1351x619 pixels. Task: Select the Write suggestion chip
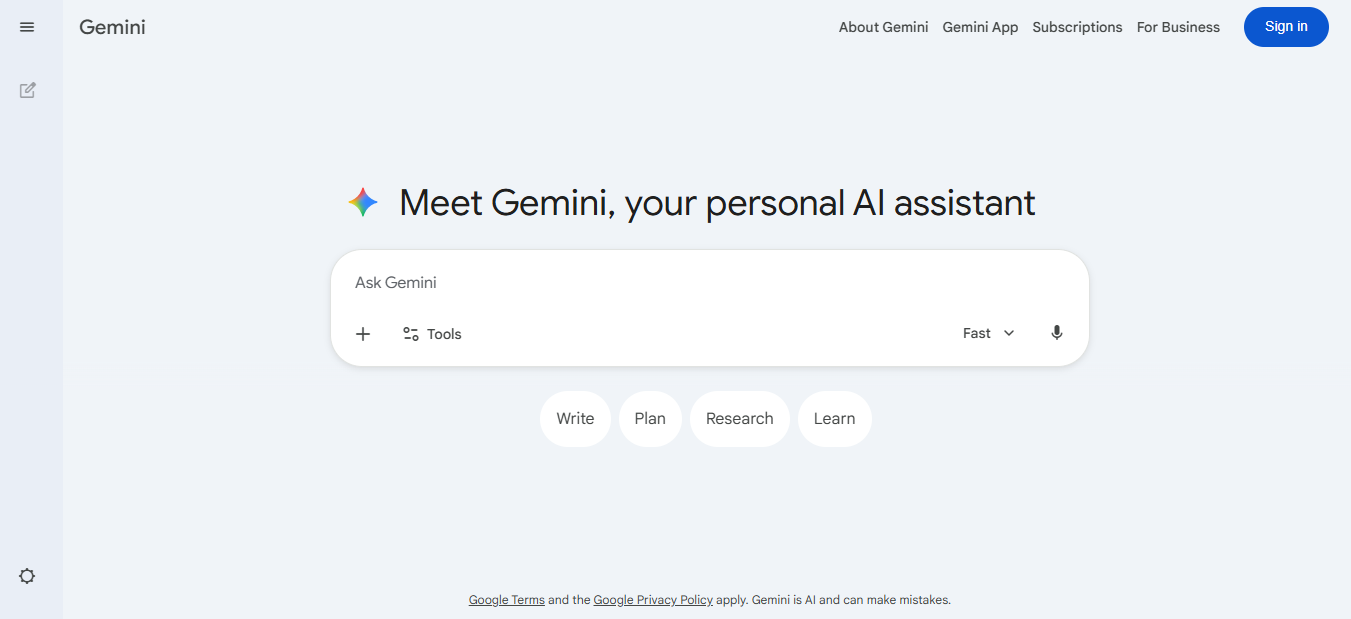click(575, 419)
